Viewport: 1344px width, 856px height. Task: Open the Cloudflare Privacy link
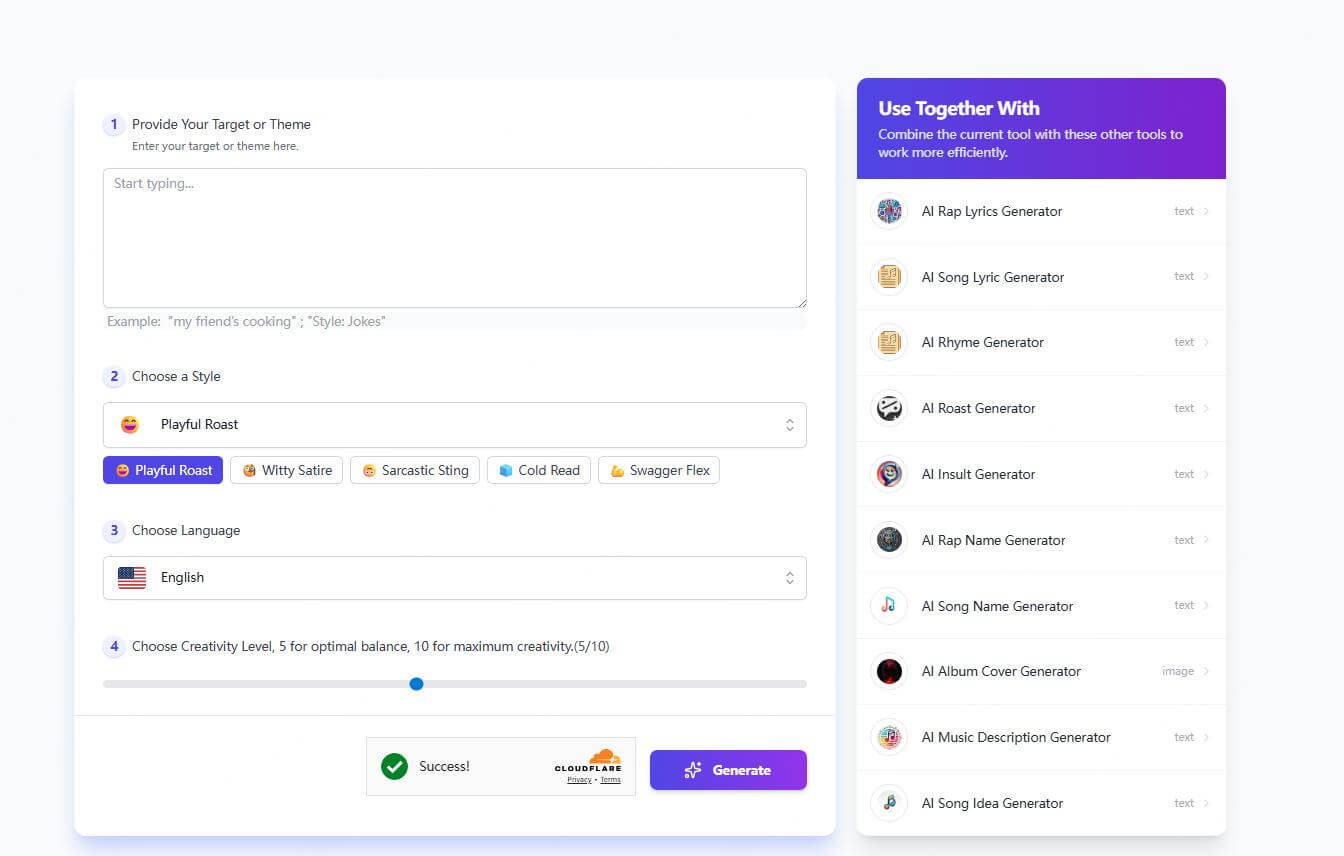(x=579, y=780)
